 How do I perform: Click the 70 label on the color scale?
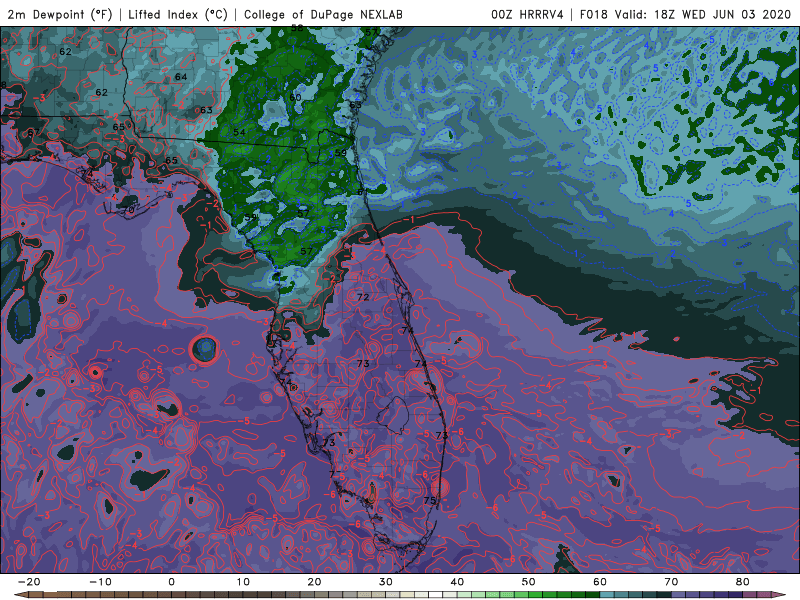671,582
